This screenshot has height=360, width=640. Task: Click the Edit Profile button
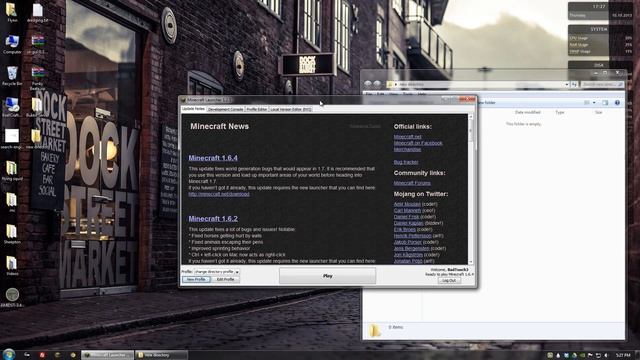click(x=225, y=280)
